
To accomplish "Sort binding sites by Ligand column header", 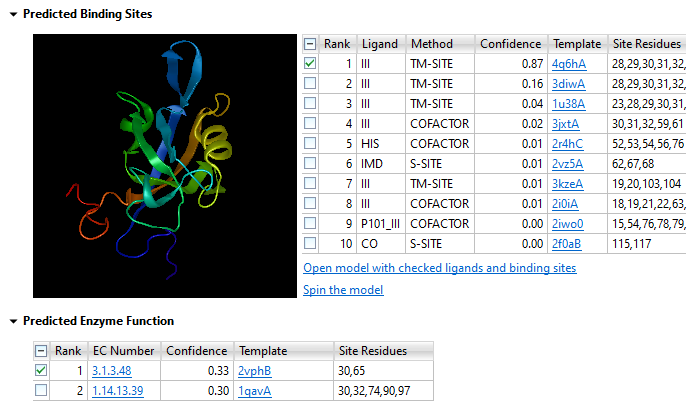I will pyautogui.click(x=381, y=44).
